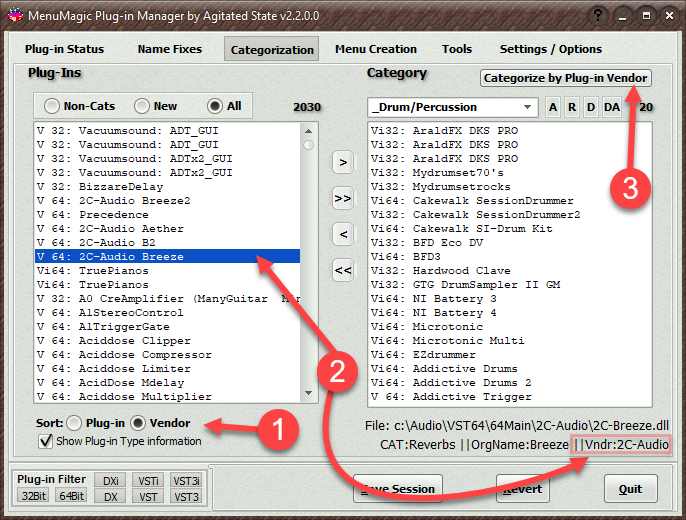Select AcidDose Mdelay in plug-ins list

tap(168, 383)
